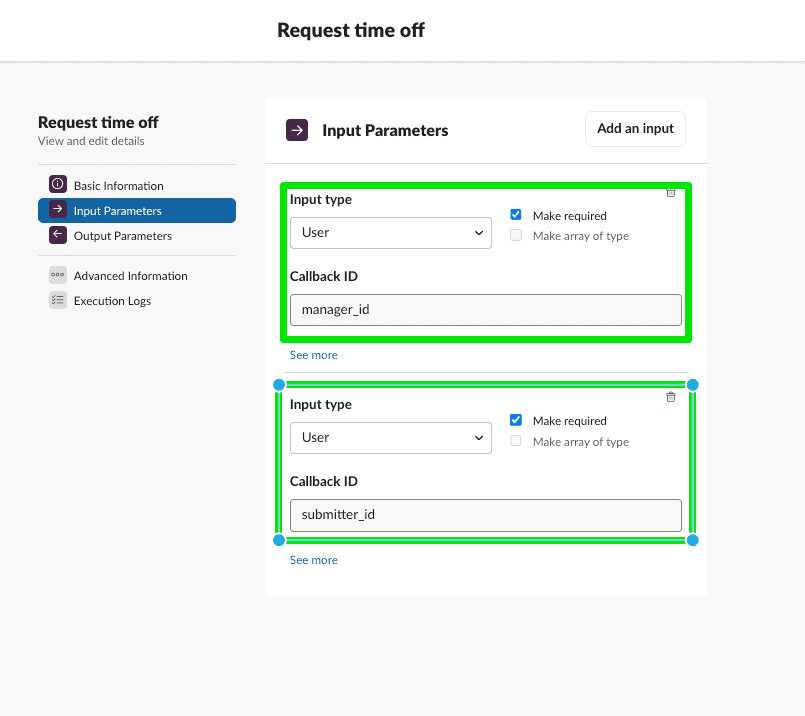Click the Input Parameters header arrow icon

coord(296,130)
